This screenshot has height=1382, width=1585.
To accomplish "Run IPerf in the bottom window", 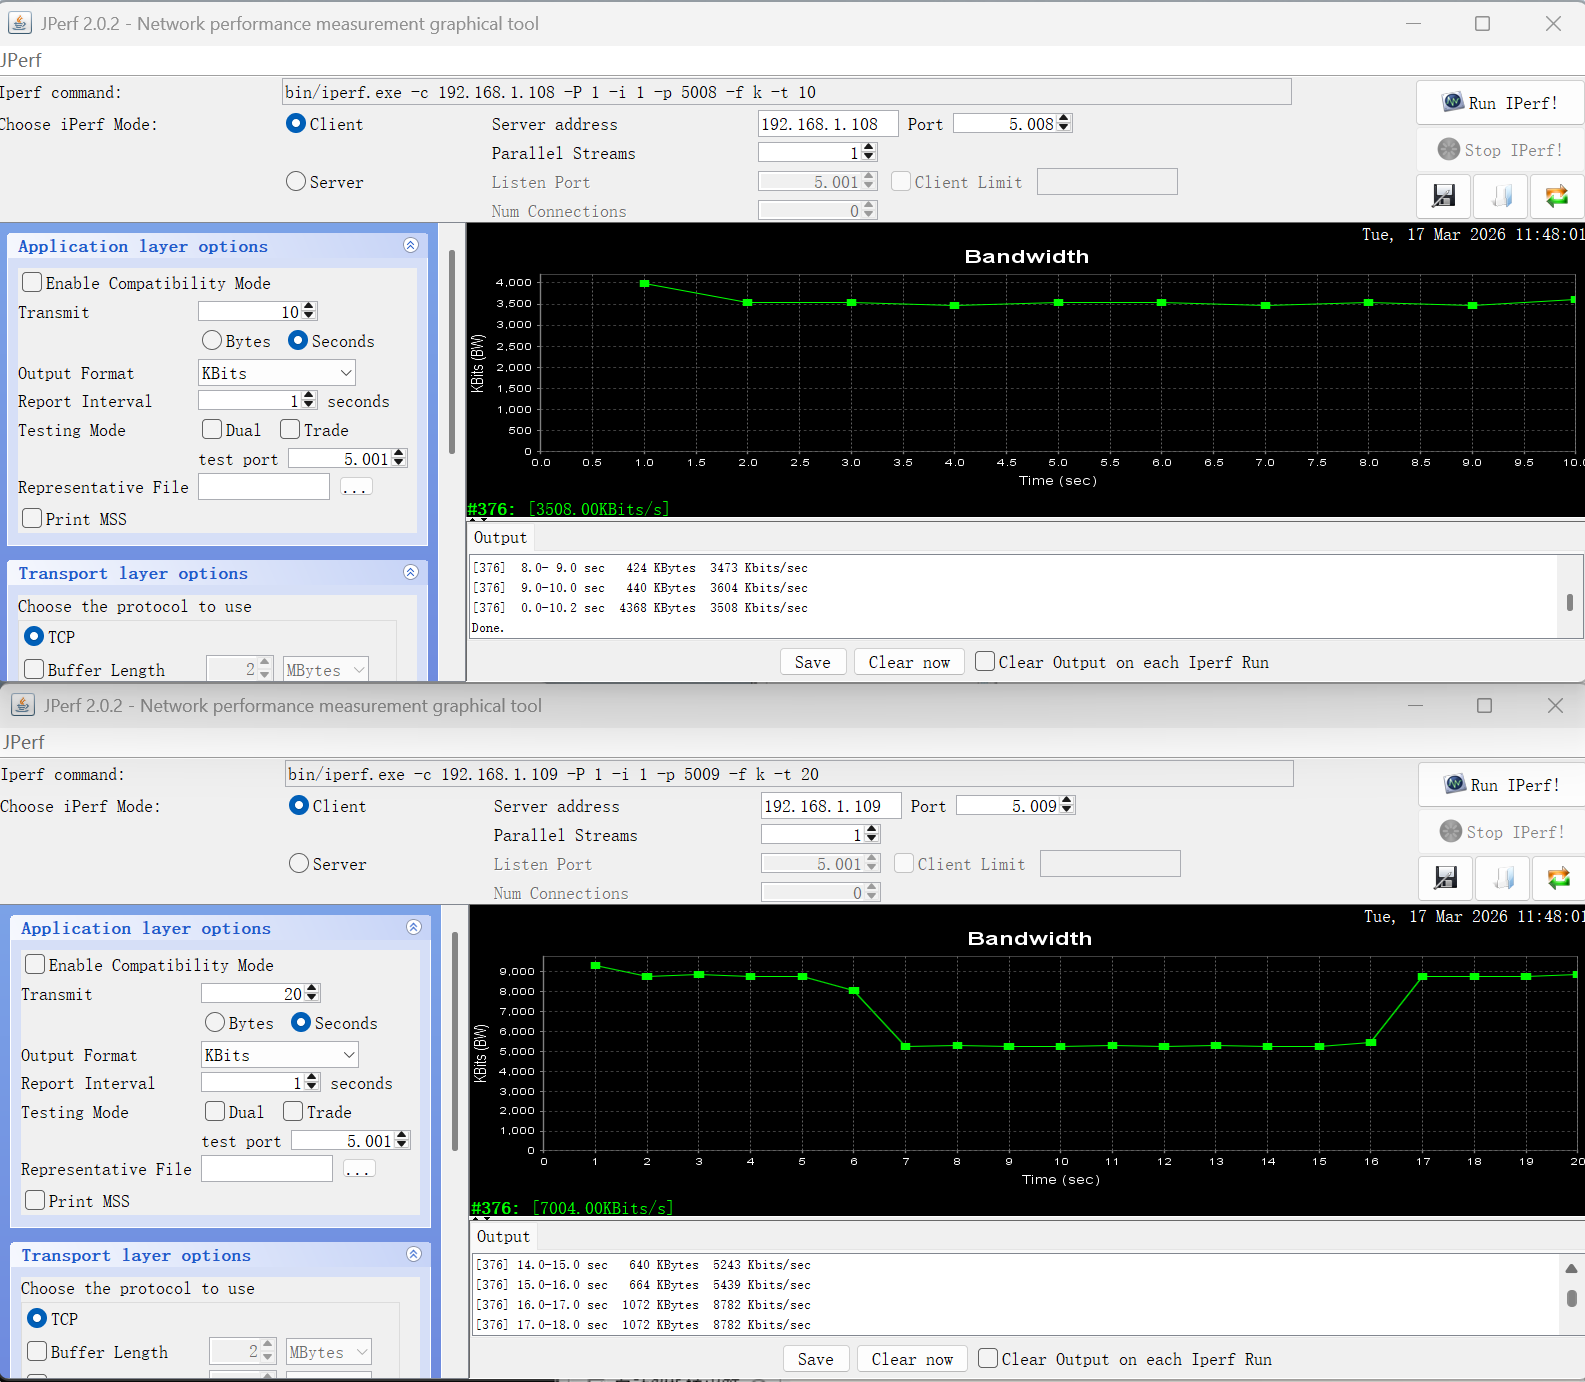I will [1502, 785].
